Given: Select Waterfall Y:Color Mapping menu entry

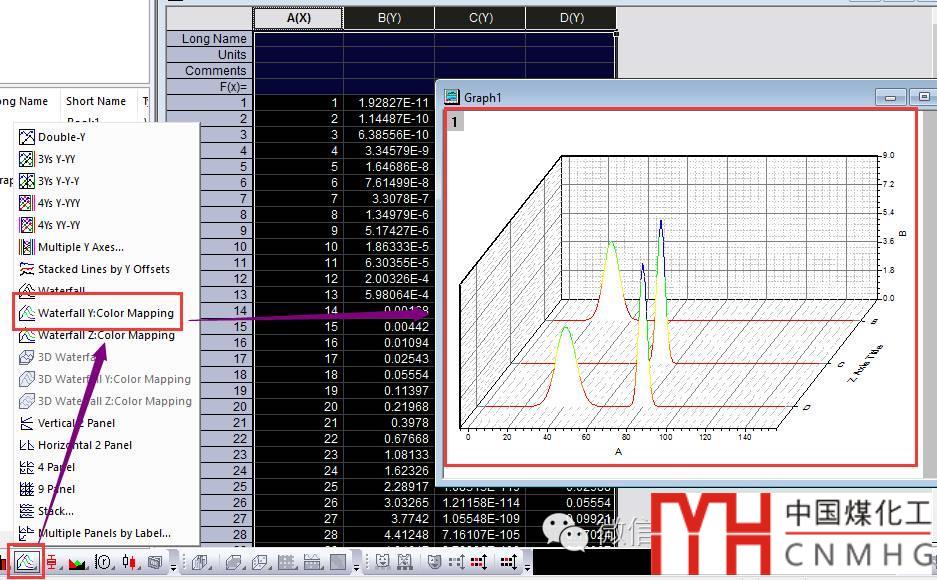Looking at the screenshot, I should click(x=105, y=313).
